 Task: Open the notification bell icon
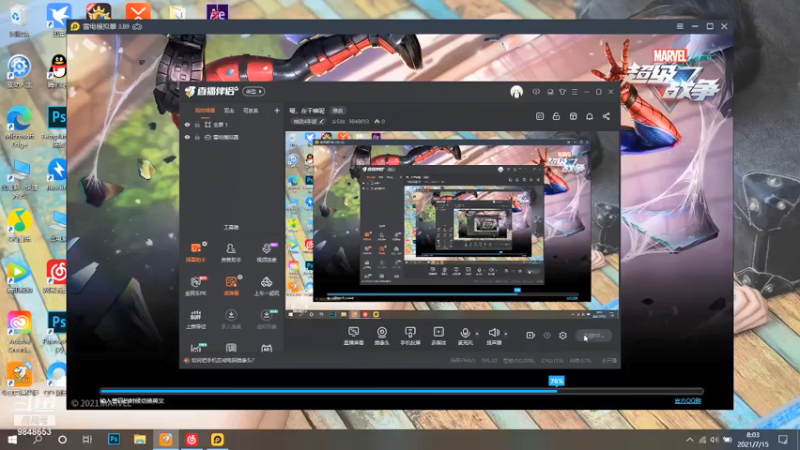pos(589,116)
